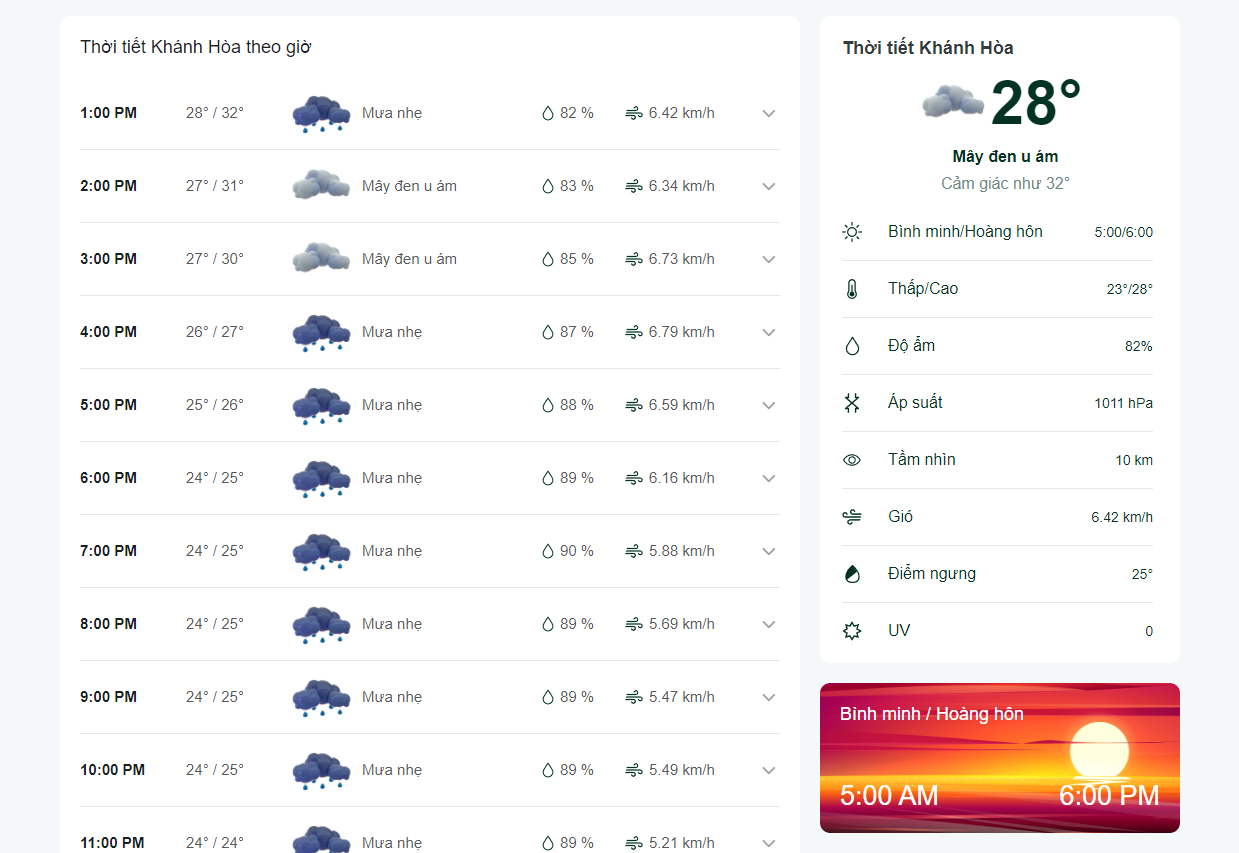Click the overcast cloud icon at 2:00 PM
This screenshot has height=853, width=1239.
click(321, 186)
